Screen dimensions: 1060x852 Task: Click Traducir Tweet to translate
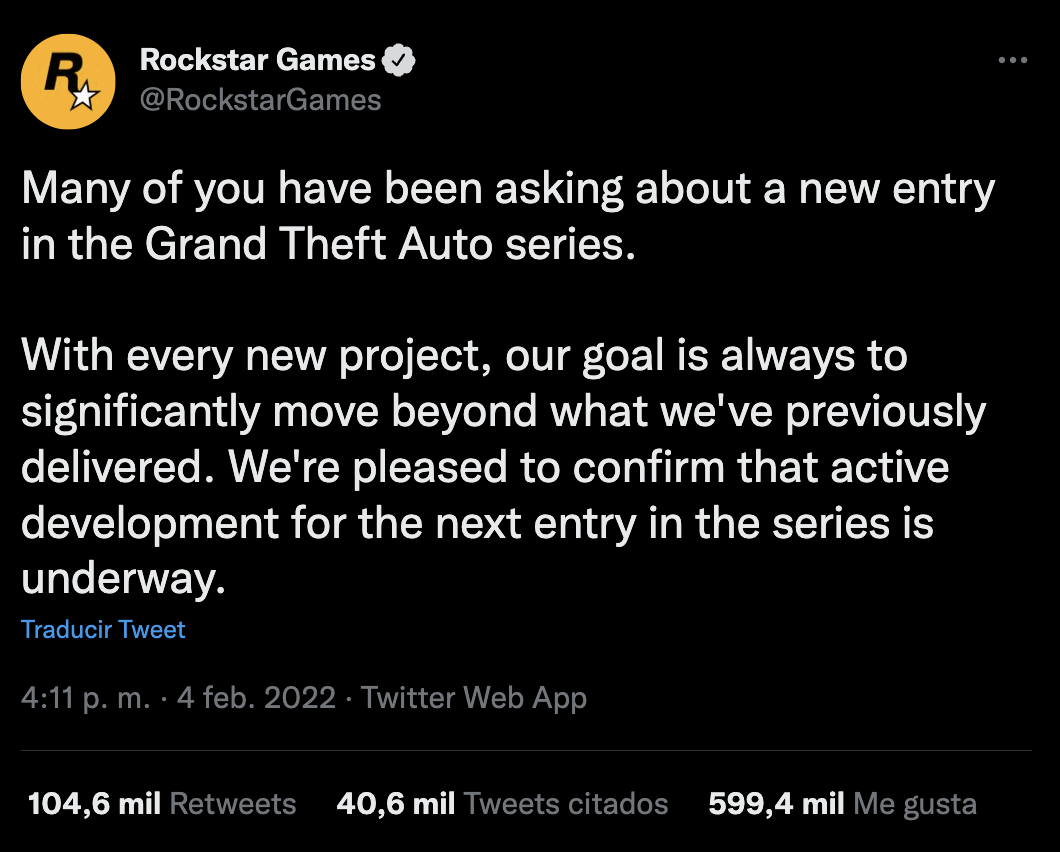pos(103,630)
